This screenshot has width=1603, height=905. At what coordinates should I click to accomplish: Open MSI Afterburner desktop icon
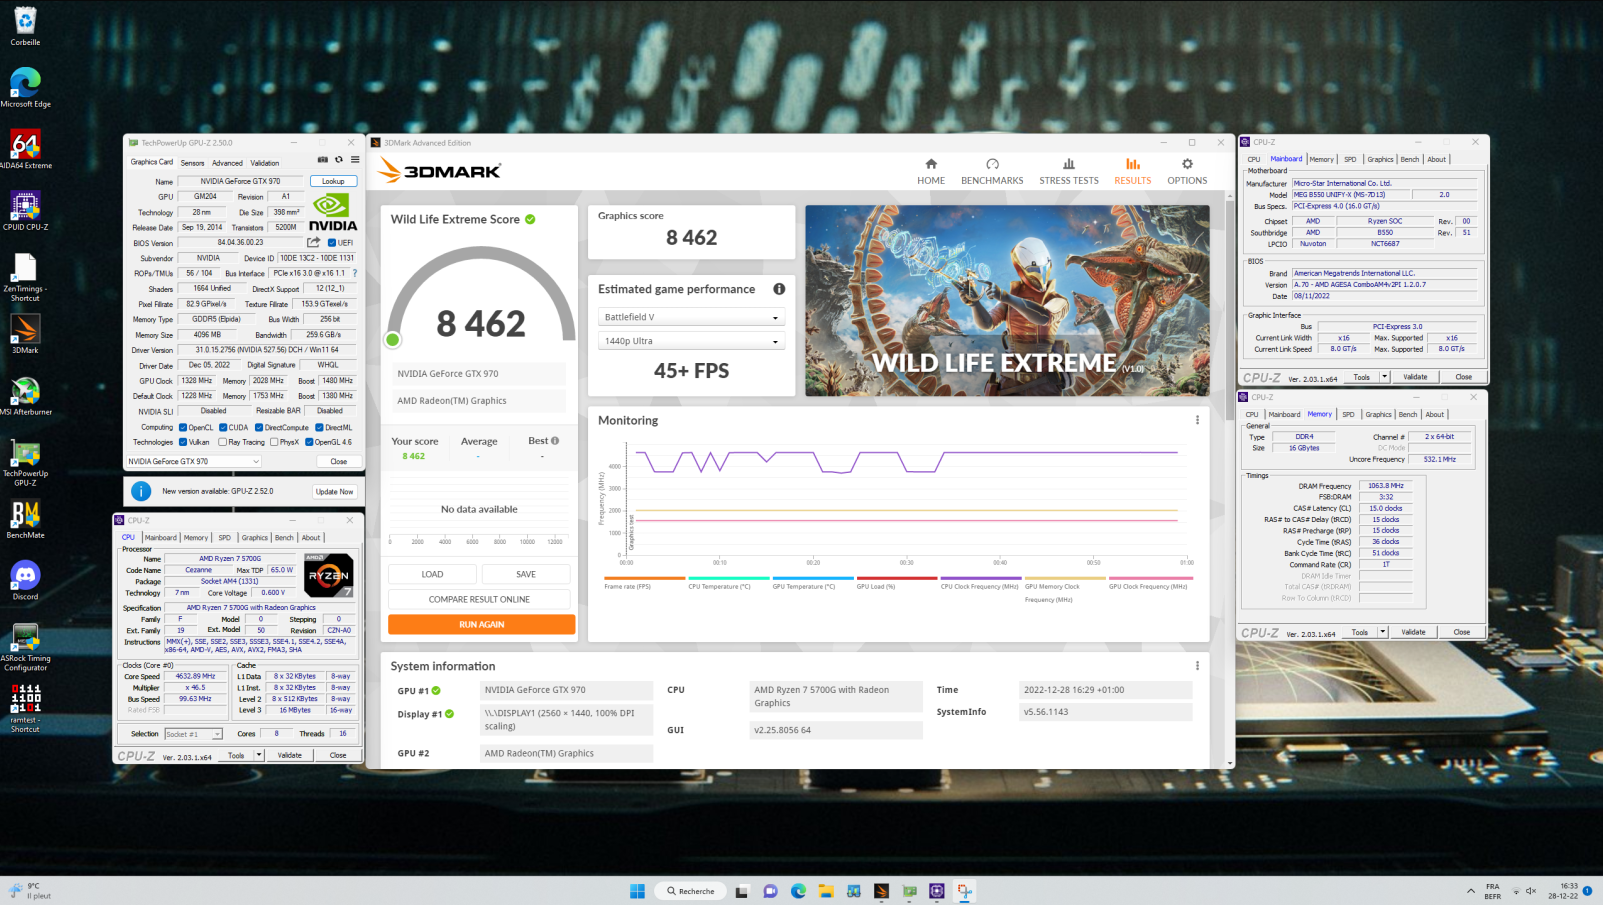pos(25,396)
